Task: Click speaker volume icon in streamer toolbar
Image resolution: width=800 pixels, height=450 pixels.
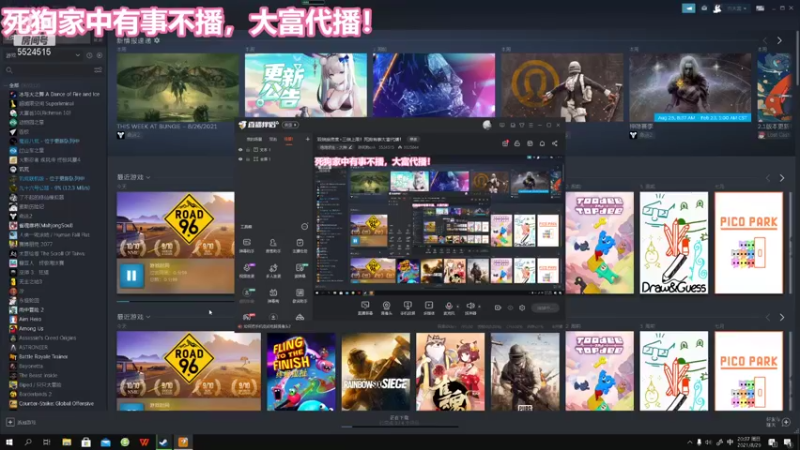Action: pyautogui.click(x=470, y=307)
